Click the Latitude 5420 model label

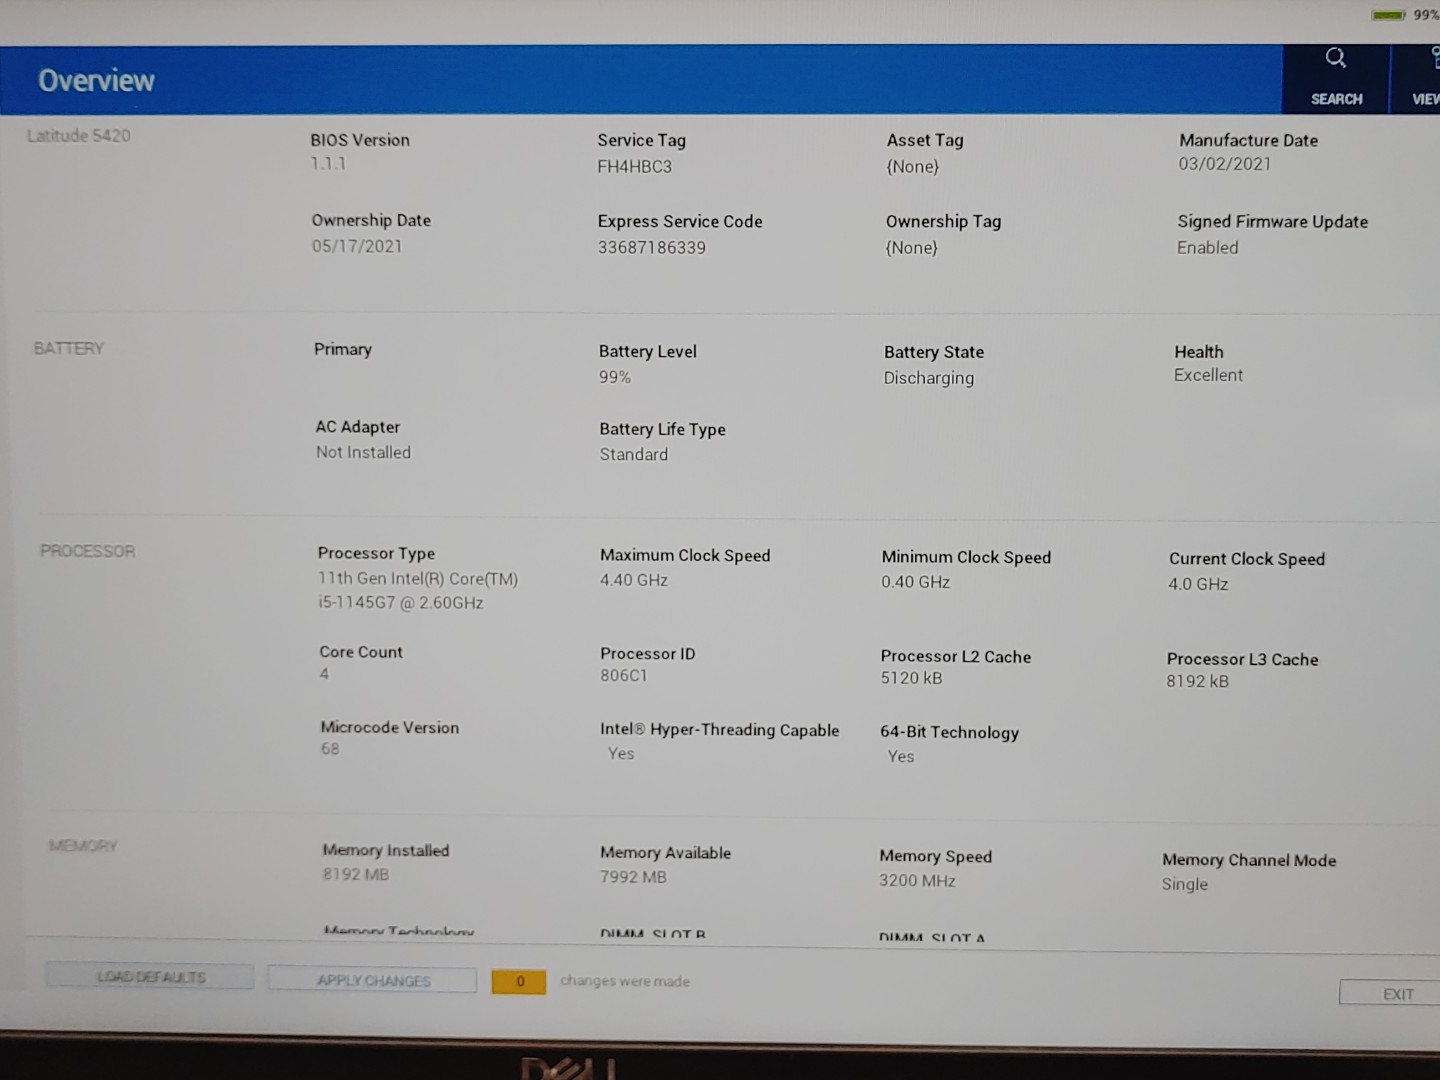point(79,136)
